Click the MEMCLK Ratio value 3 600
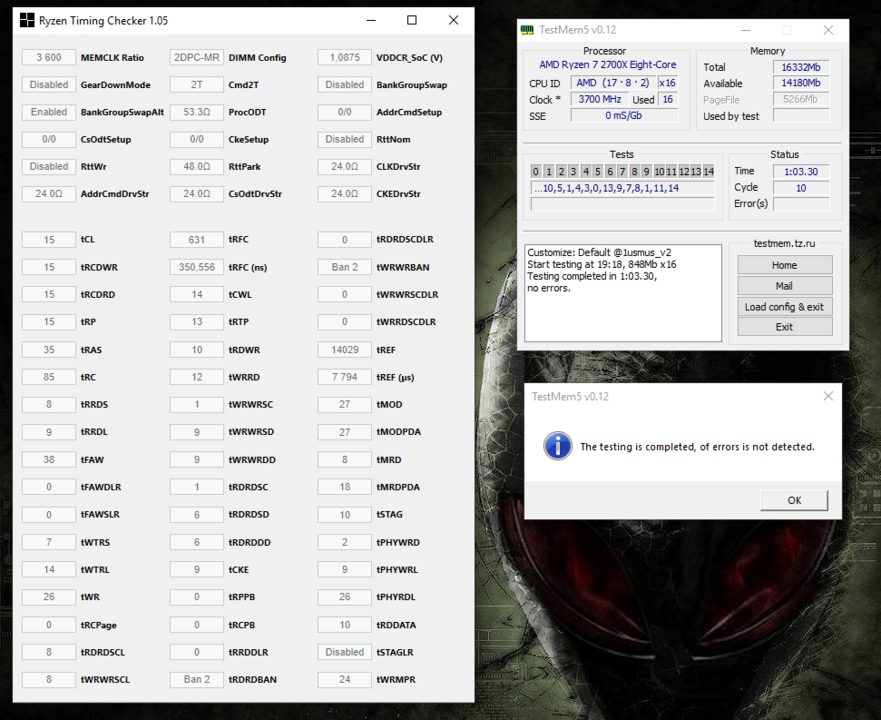This screenshot has height=720, width=881. click(x=49, y=57)
